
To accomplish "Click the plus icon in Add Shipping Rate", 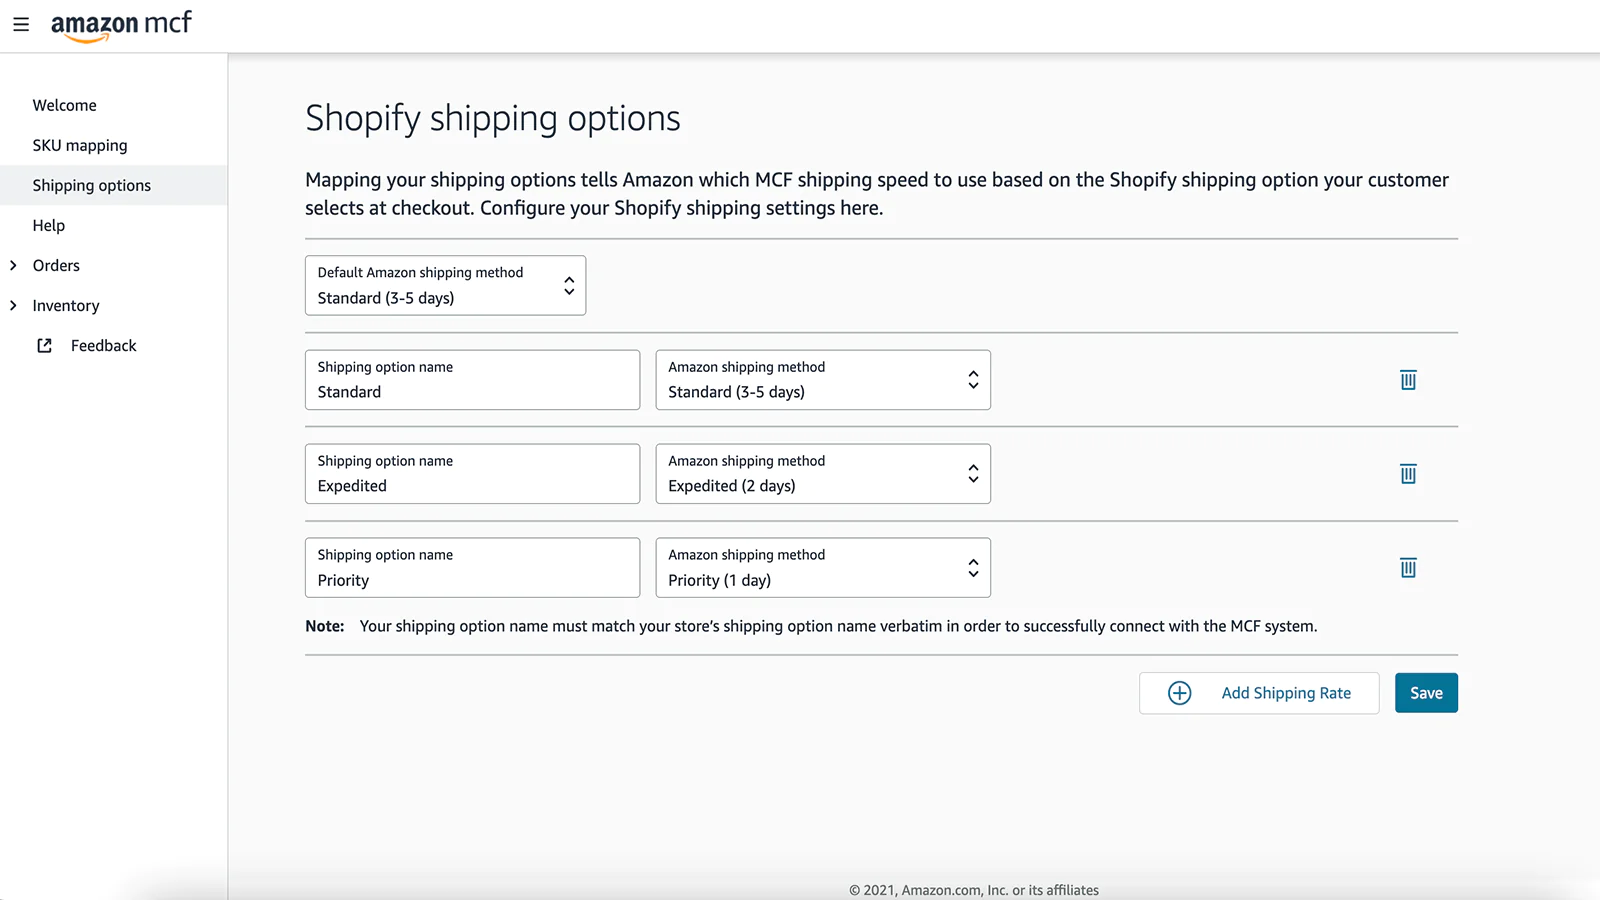I will [1180, 693].
